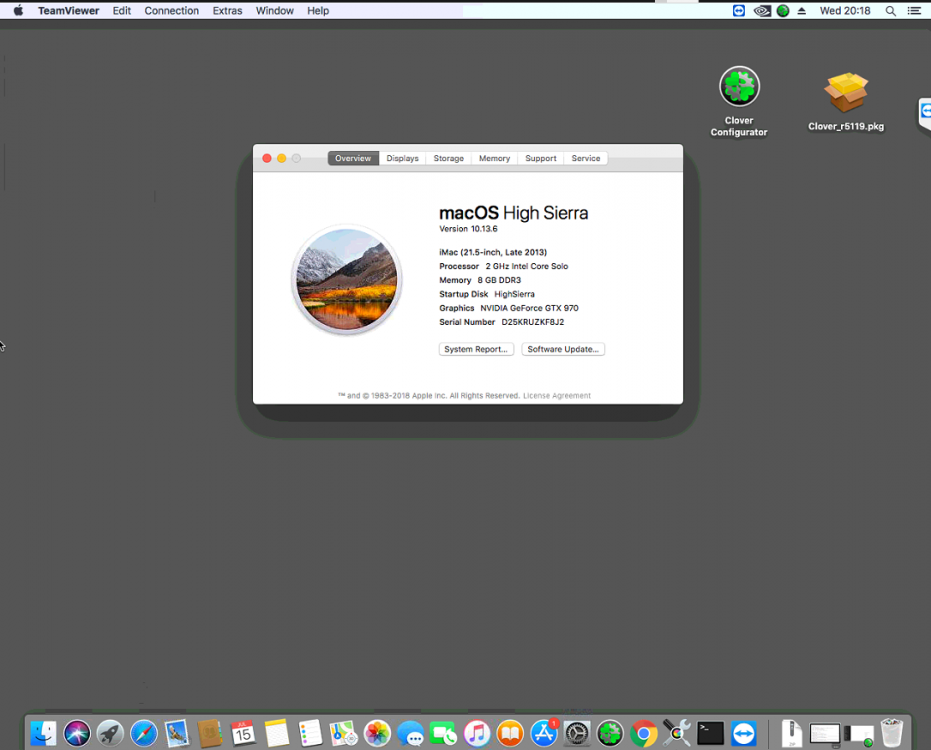Click '2 GHz Intel Core Solo' text
Viewport: 931px width, 750px height.
527,266
